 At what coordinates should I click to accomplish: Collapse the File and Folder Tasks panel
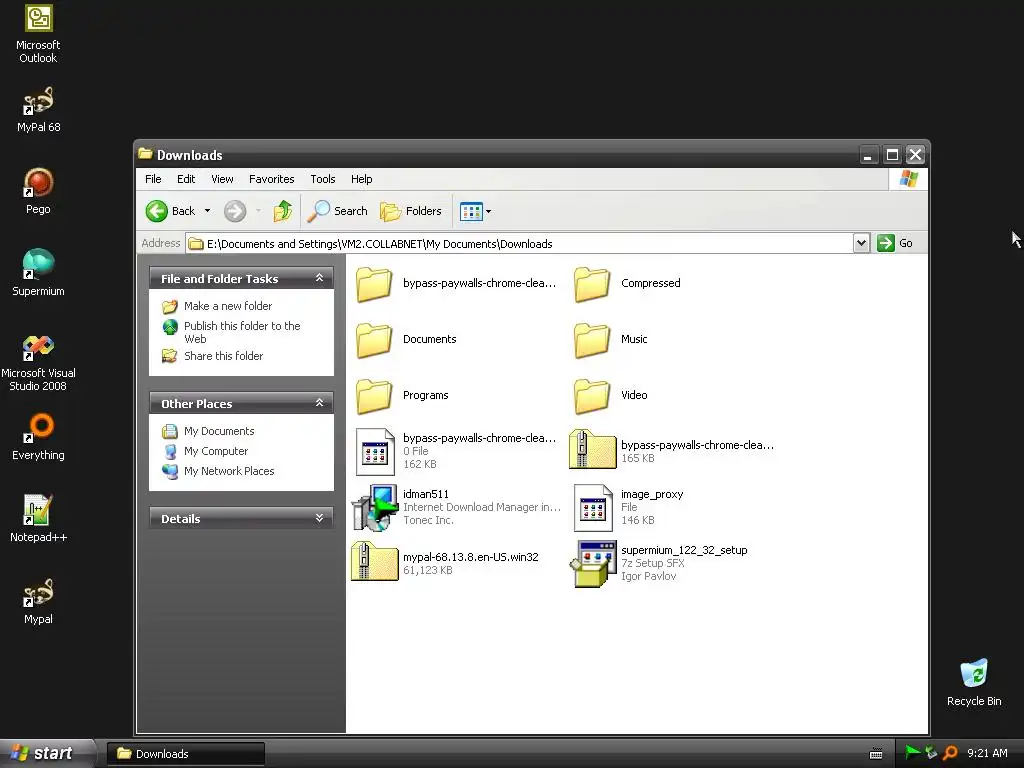pos(319,278)
